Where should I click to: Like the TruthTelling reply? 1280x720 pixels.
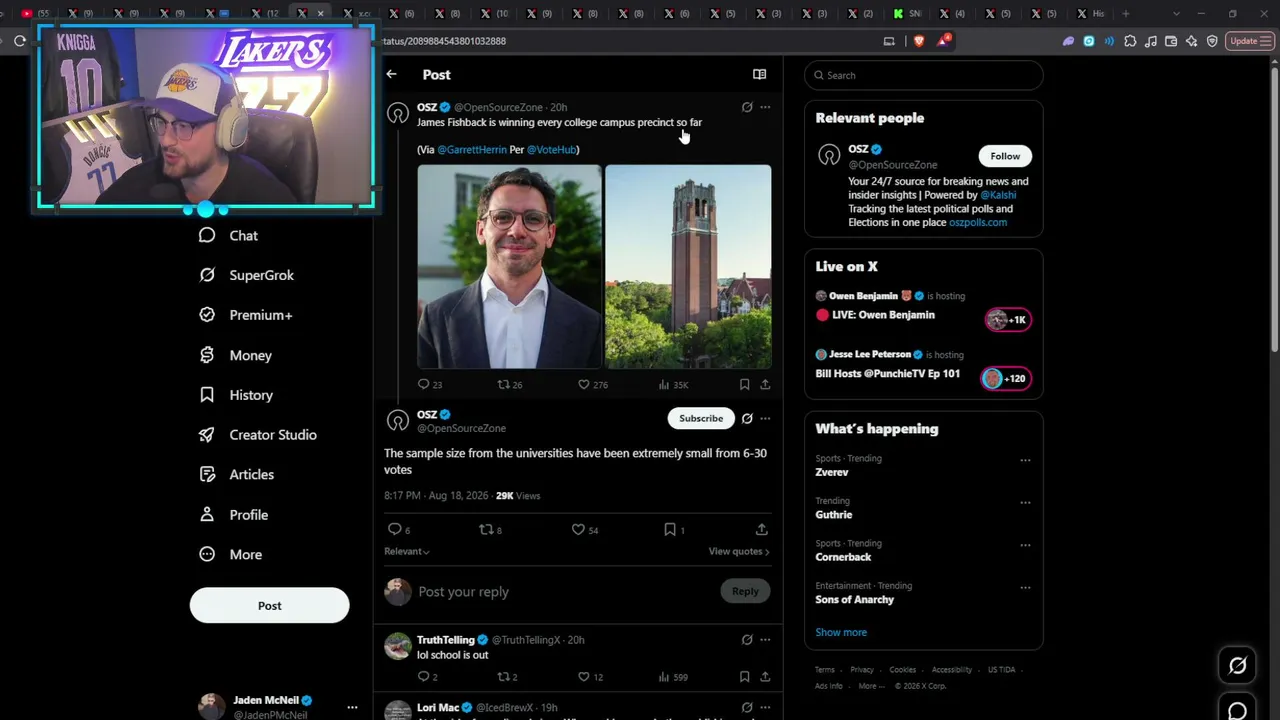[584, 677]
